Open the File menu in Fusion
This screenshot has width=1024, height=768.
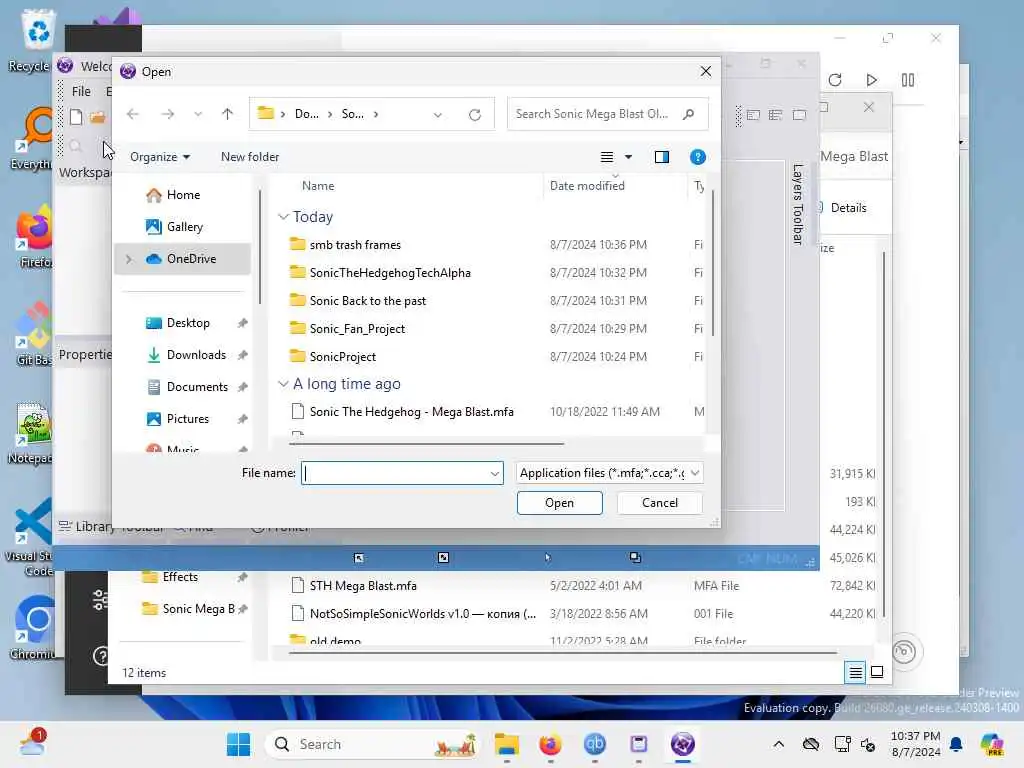(81, 91)
